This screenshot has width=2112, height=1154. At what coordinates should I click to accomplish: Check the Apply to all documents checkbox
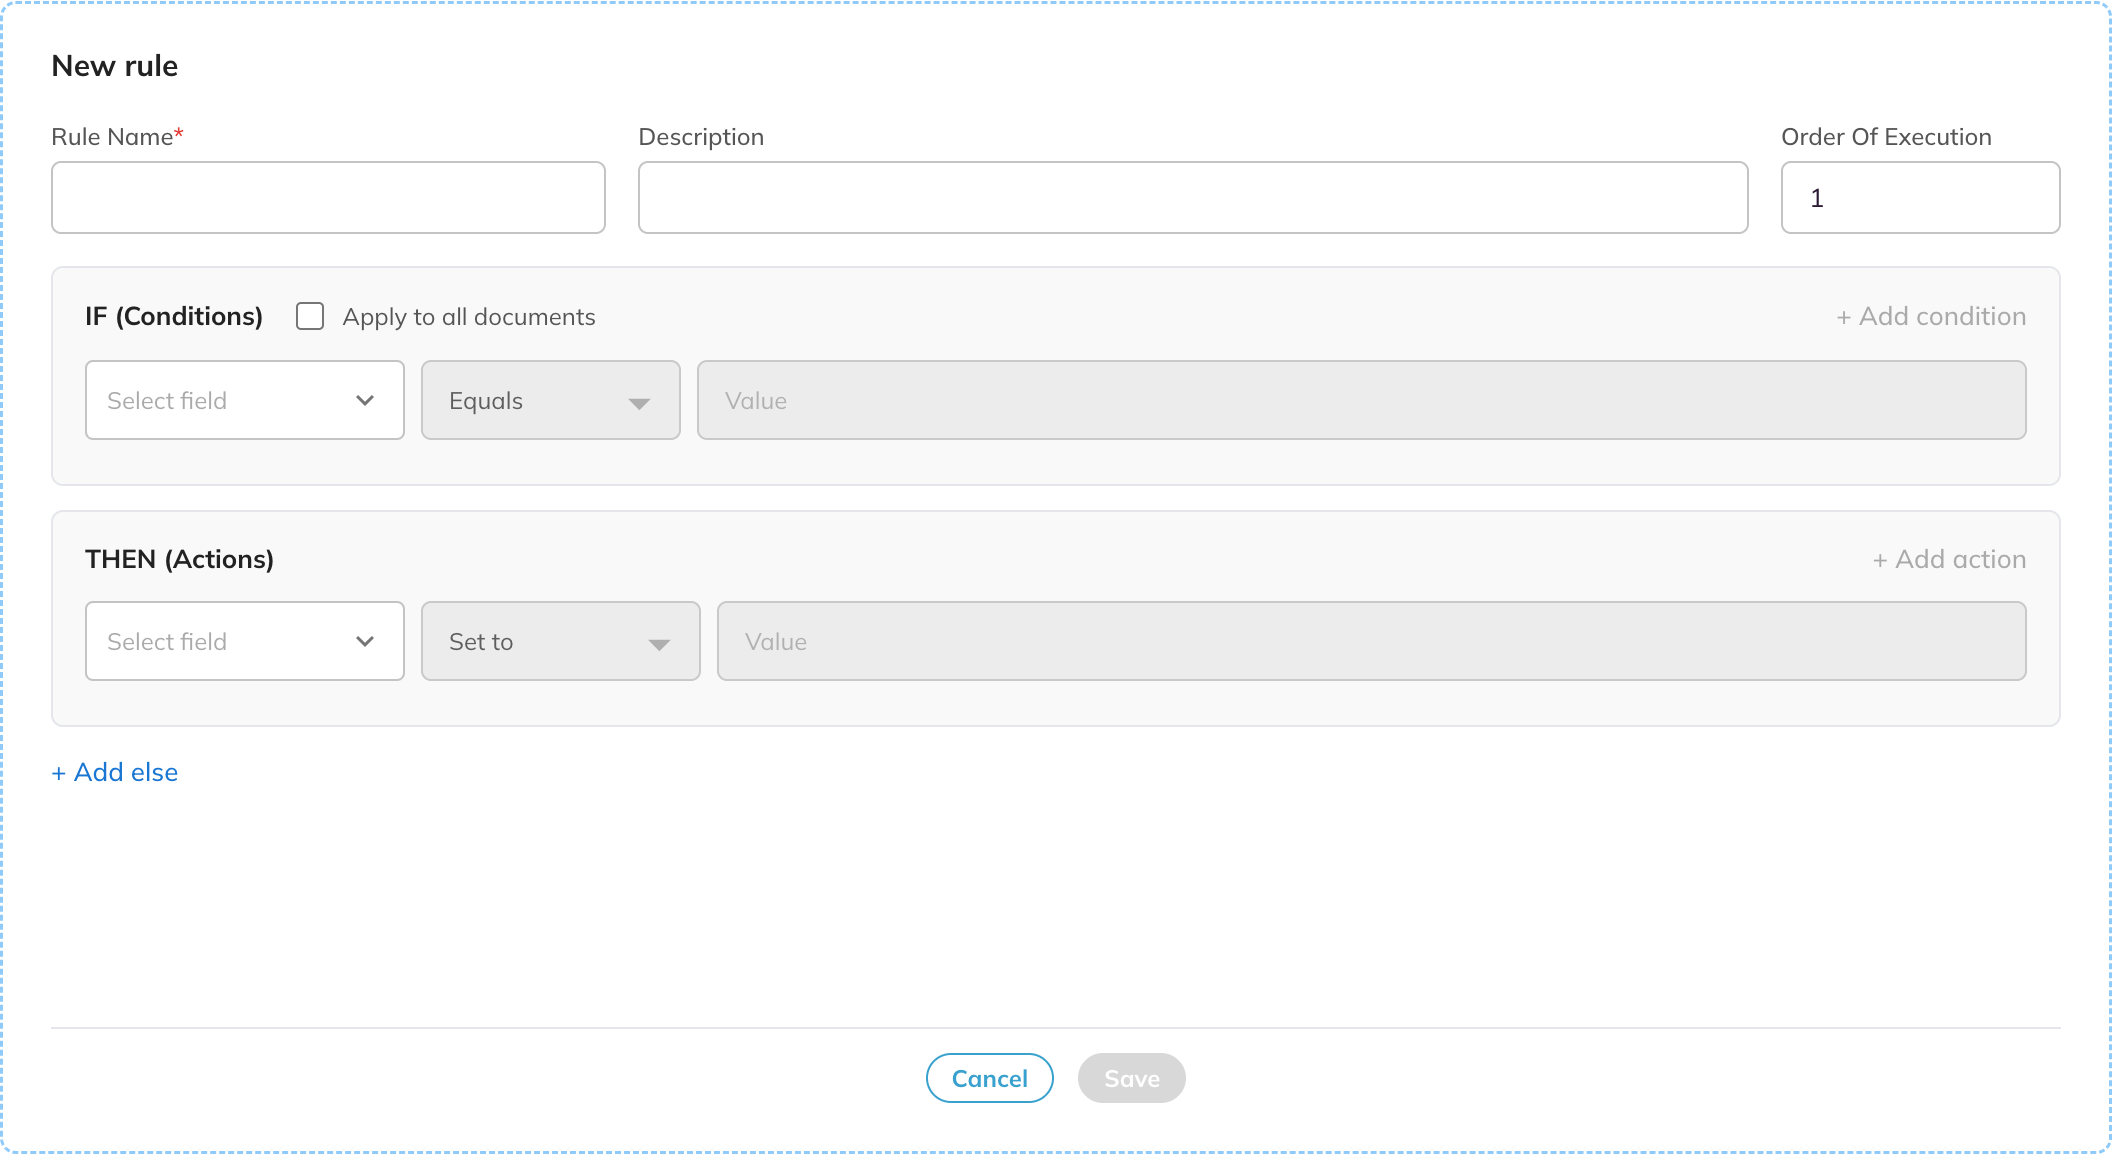pos(310,317)
